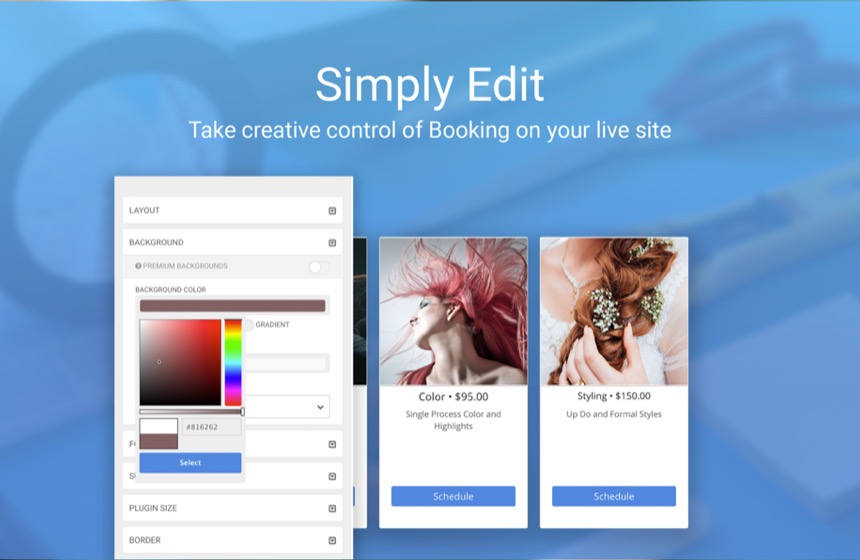Click the Premium Backgrounds help icon
860x560 pixels.
pos(138,266)
